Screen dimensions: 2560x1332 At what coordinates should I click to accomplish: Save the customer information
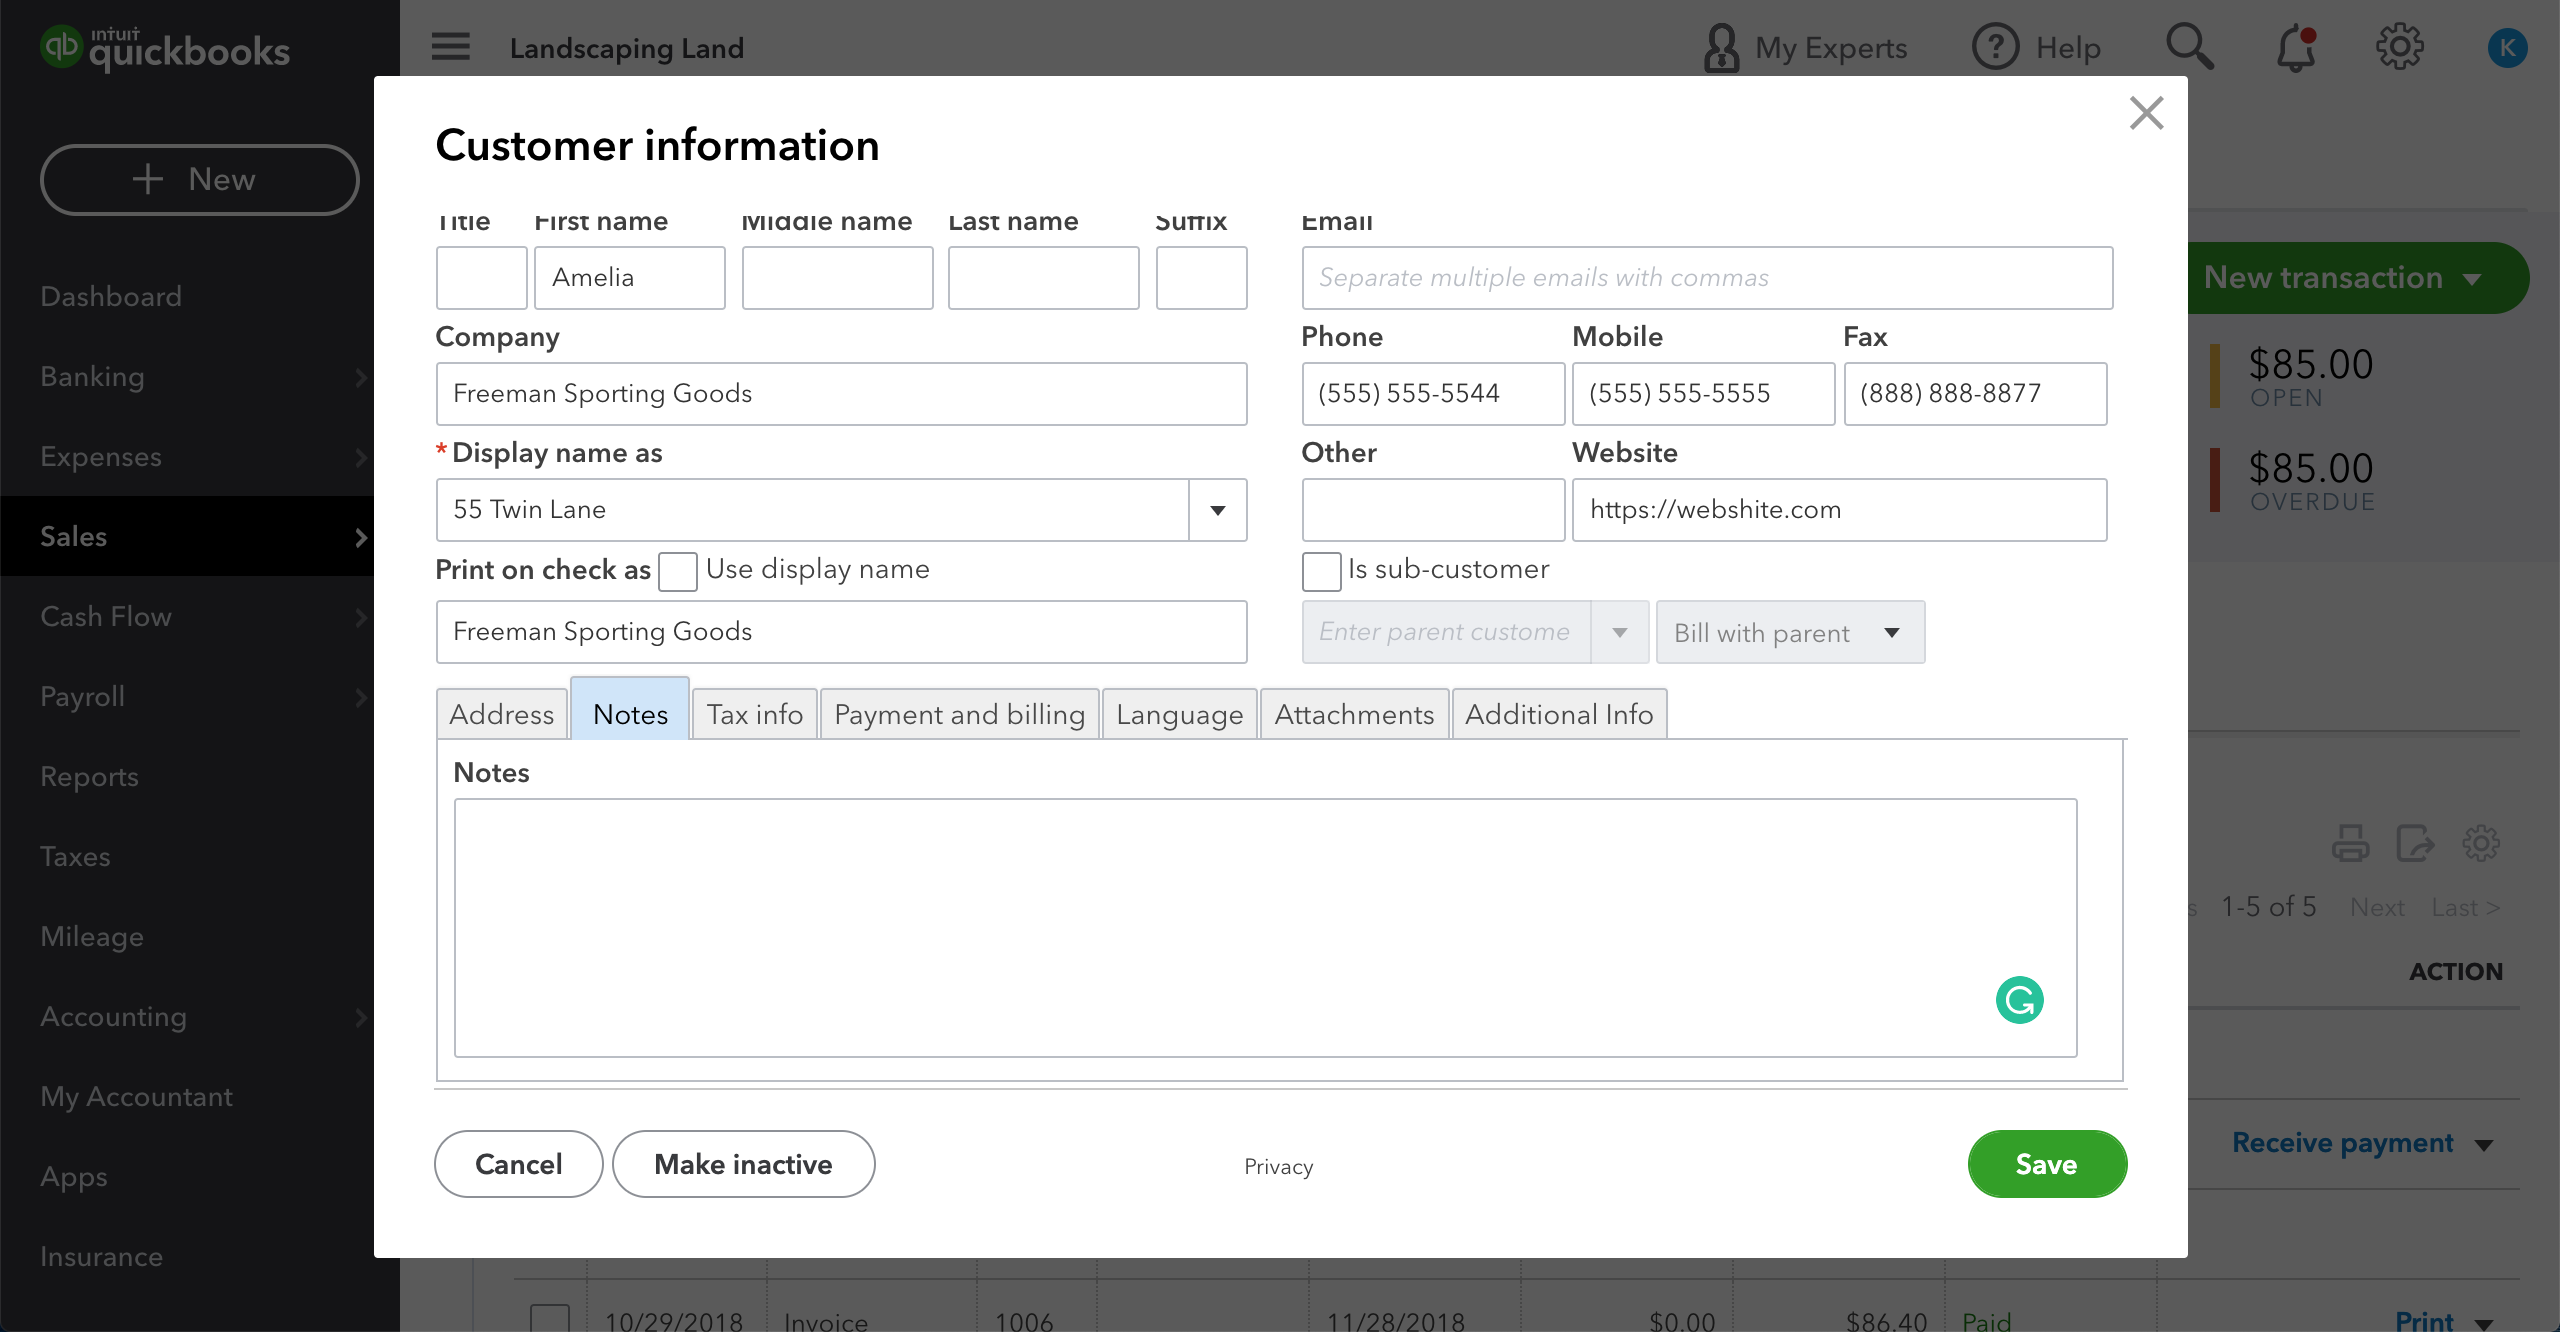point(2047,1164)
